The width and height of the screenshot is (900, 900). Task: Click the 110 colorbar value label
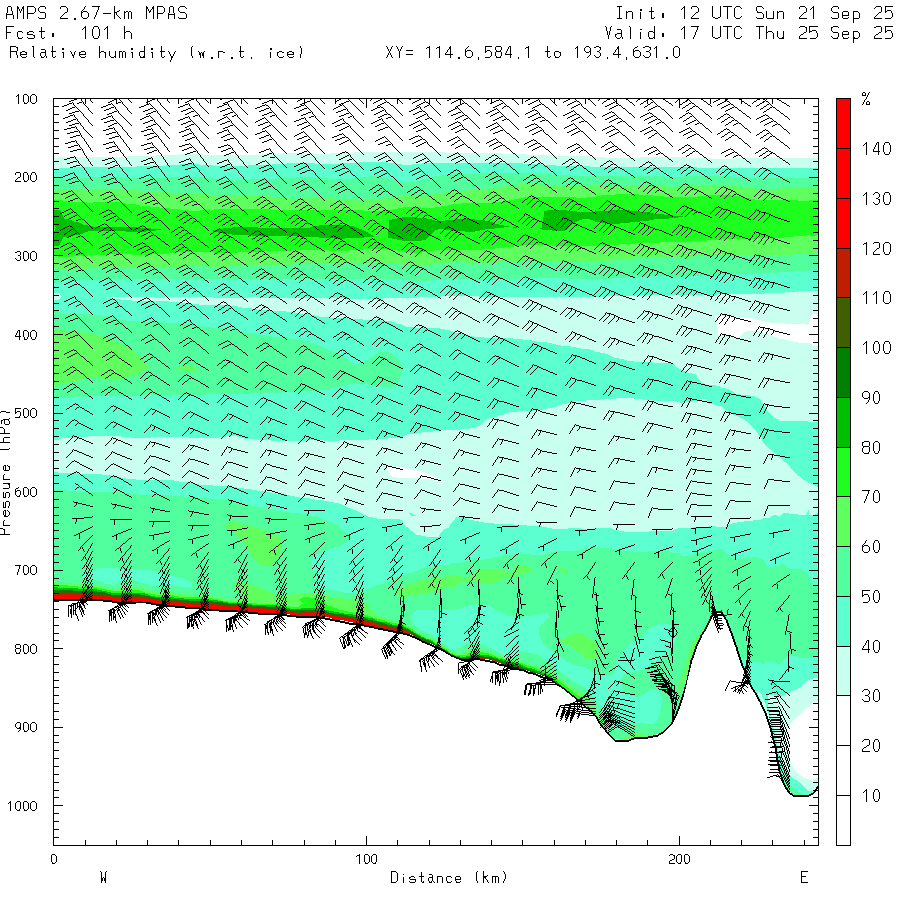pyautogui.click(x=876, y=298)
